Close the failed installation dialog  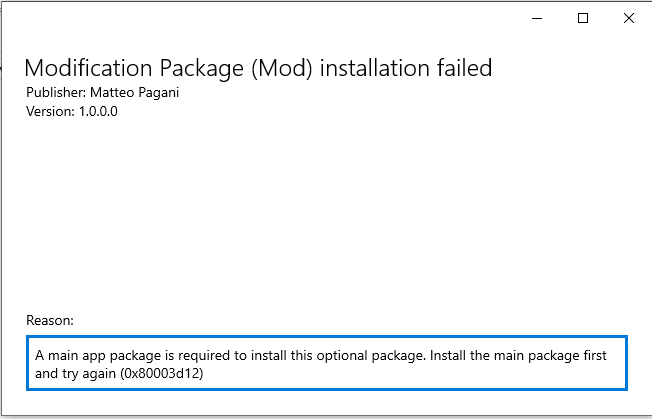click(628, 18)
